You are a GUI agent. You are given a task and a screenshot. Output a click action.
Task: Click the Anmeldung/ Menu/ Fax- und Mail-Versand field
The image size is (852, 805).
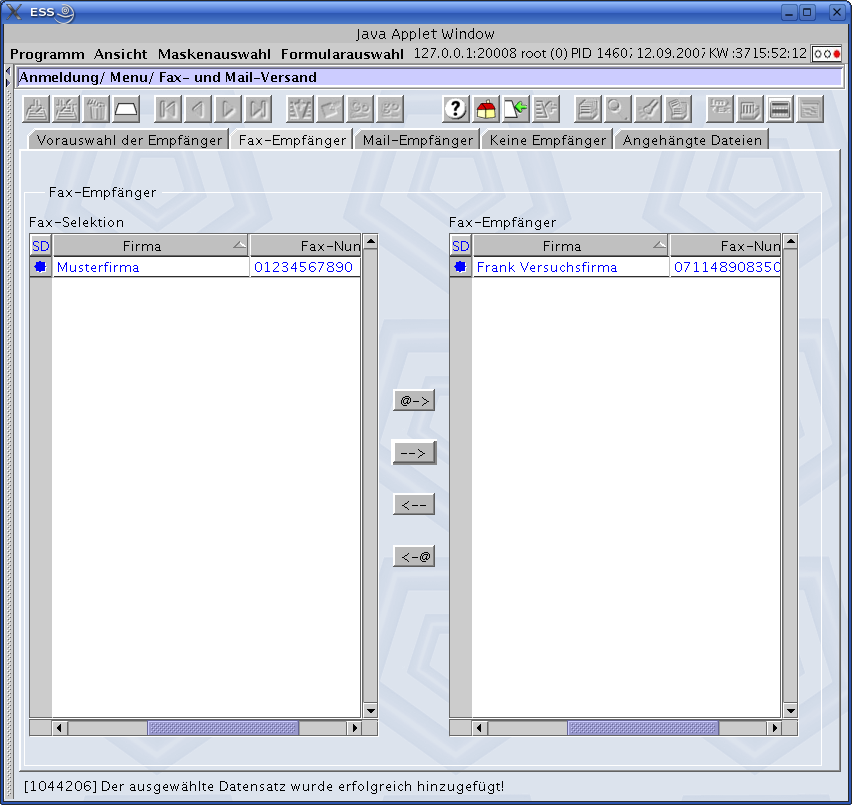point(429,77)
